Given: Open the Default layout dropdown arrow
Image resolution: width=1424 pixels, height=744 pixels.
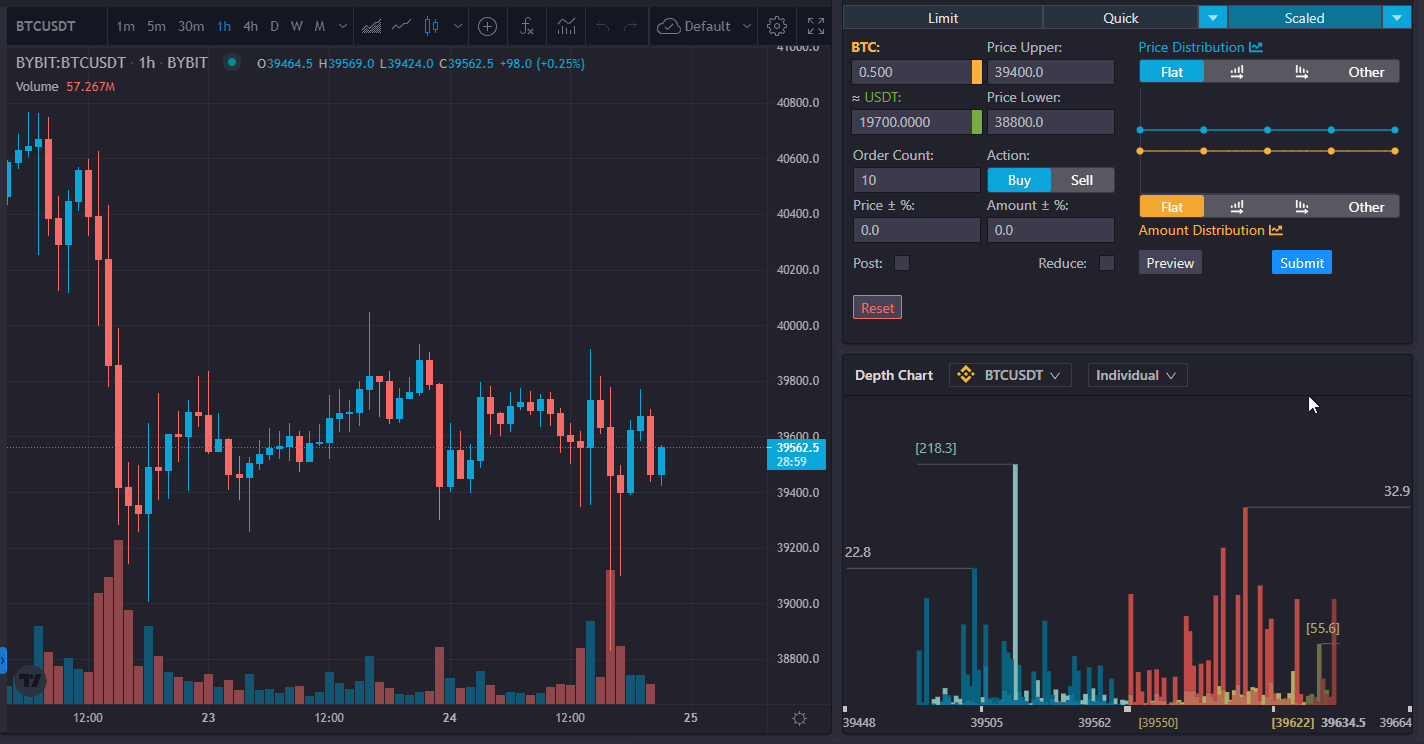Looking at the screenshot, I should (747, 26).
